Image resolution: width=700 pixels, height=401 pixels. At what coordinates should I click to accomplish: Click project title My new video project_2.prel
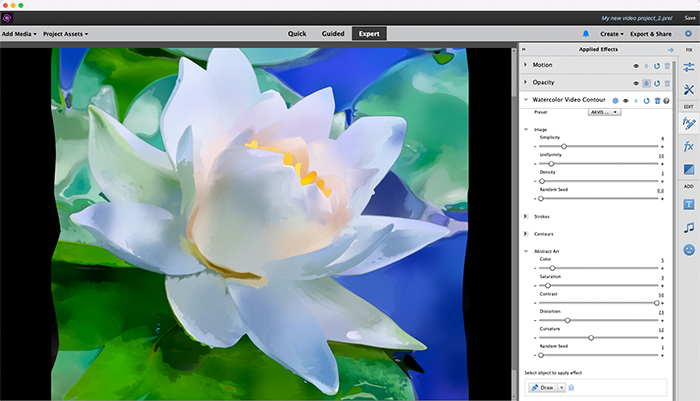pos(637,18)
